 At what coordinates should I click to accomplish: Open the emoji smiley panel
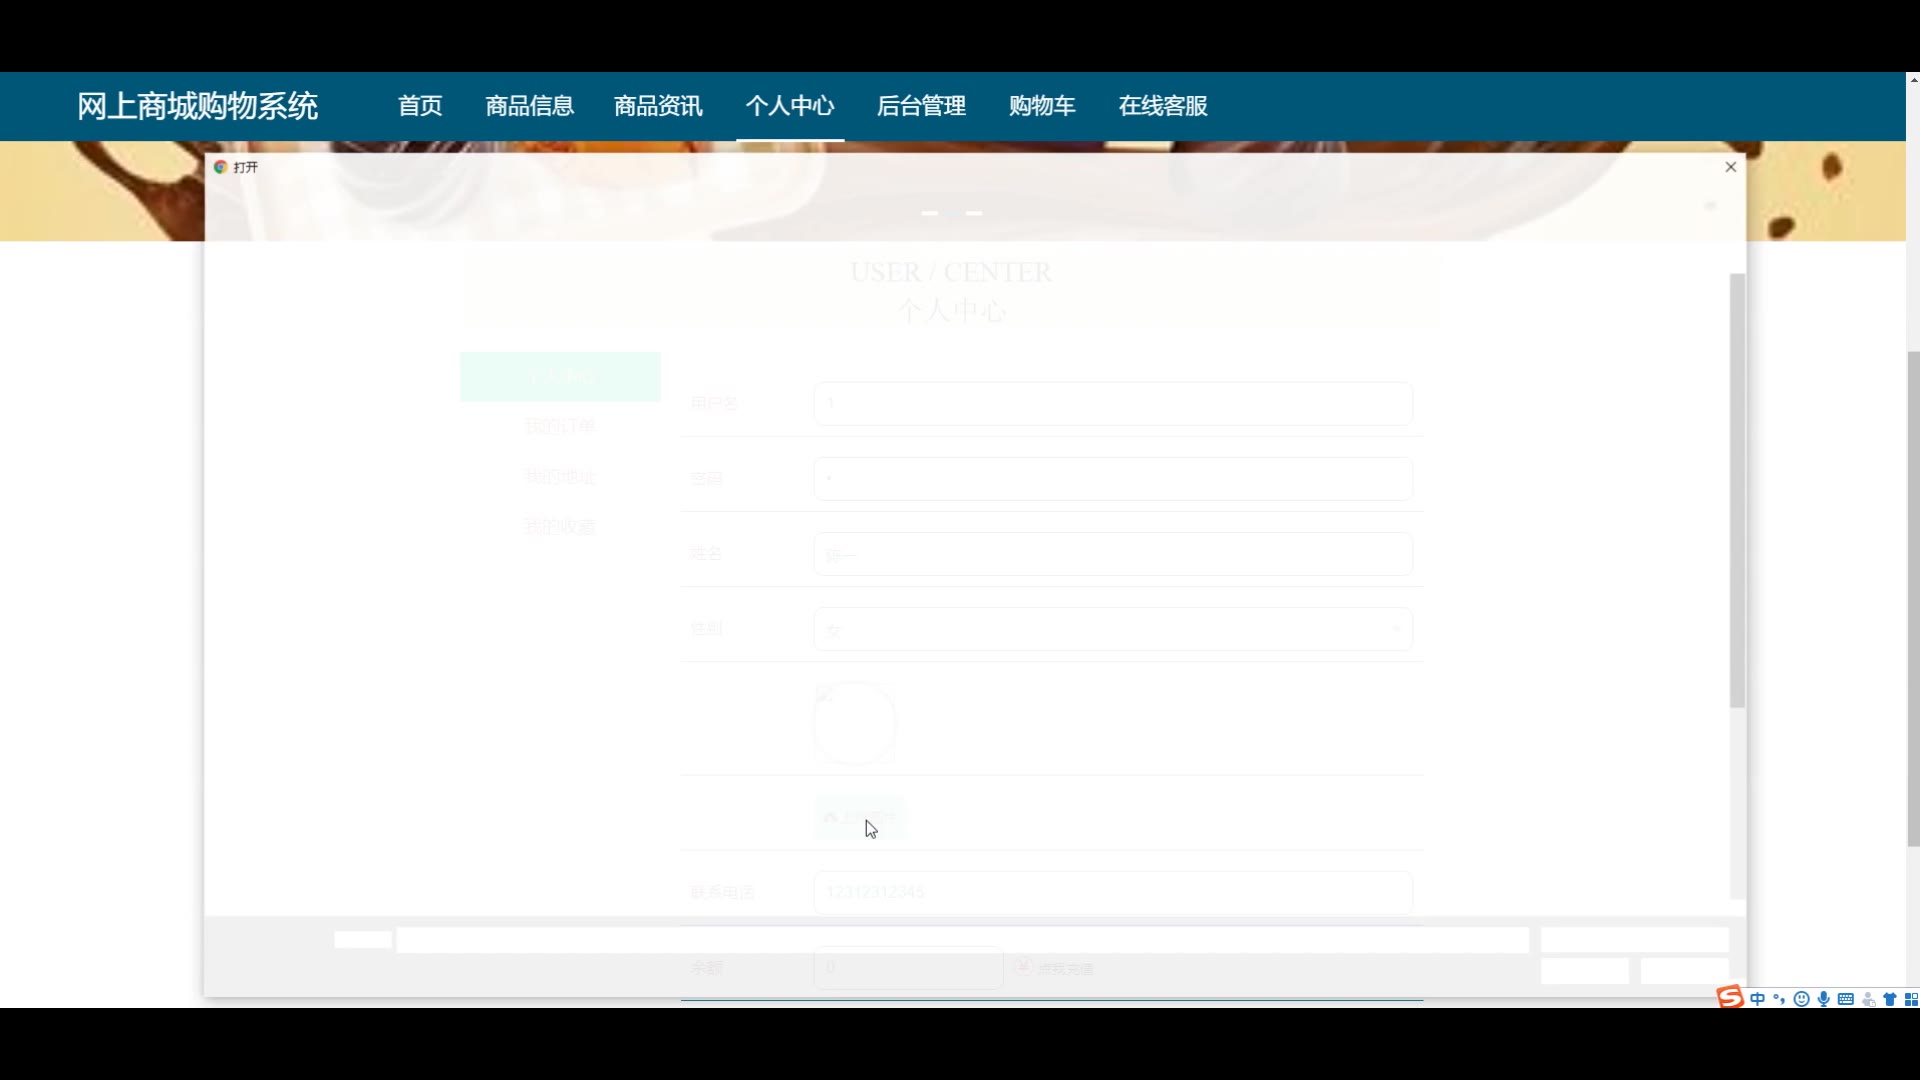1801,999
